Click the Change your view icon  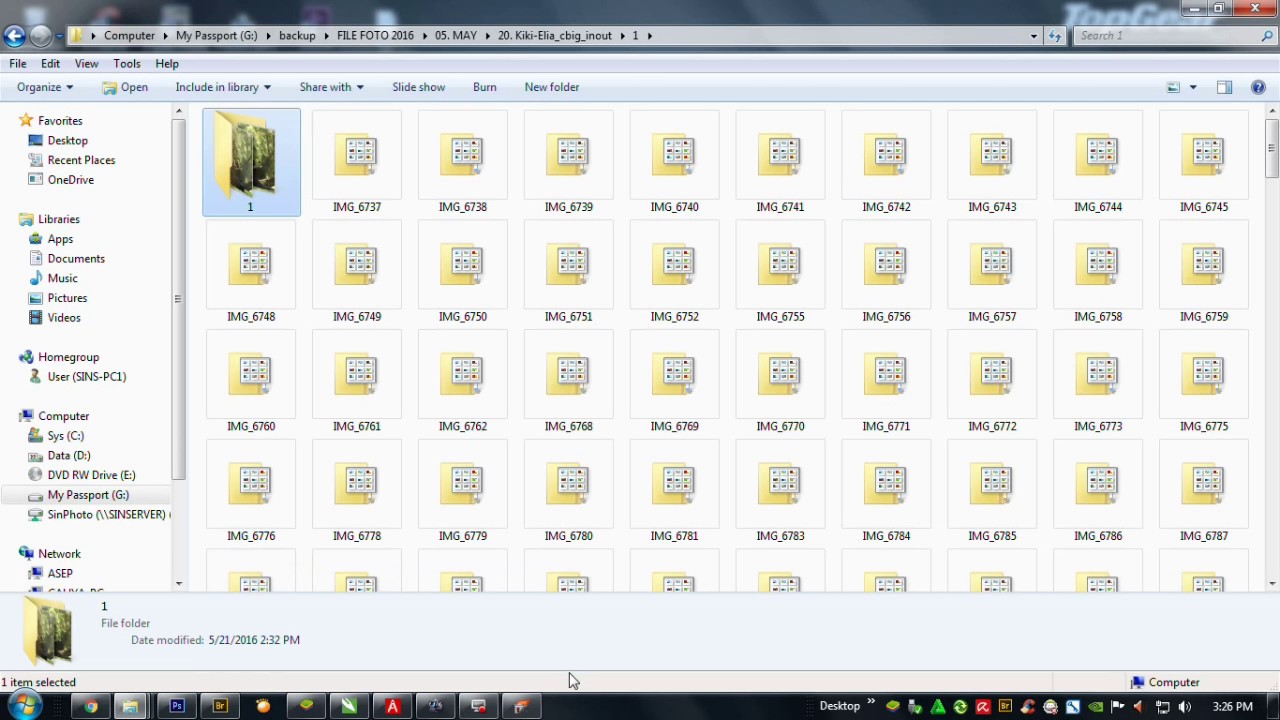[x=1174, y=87]
